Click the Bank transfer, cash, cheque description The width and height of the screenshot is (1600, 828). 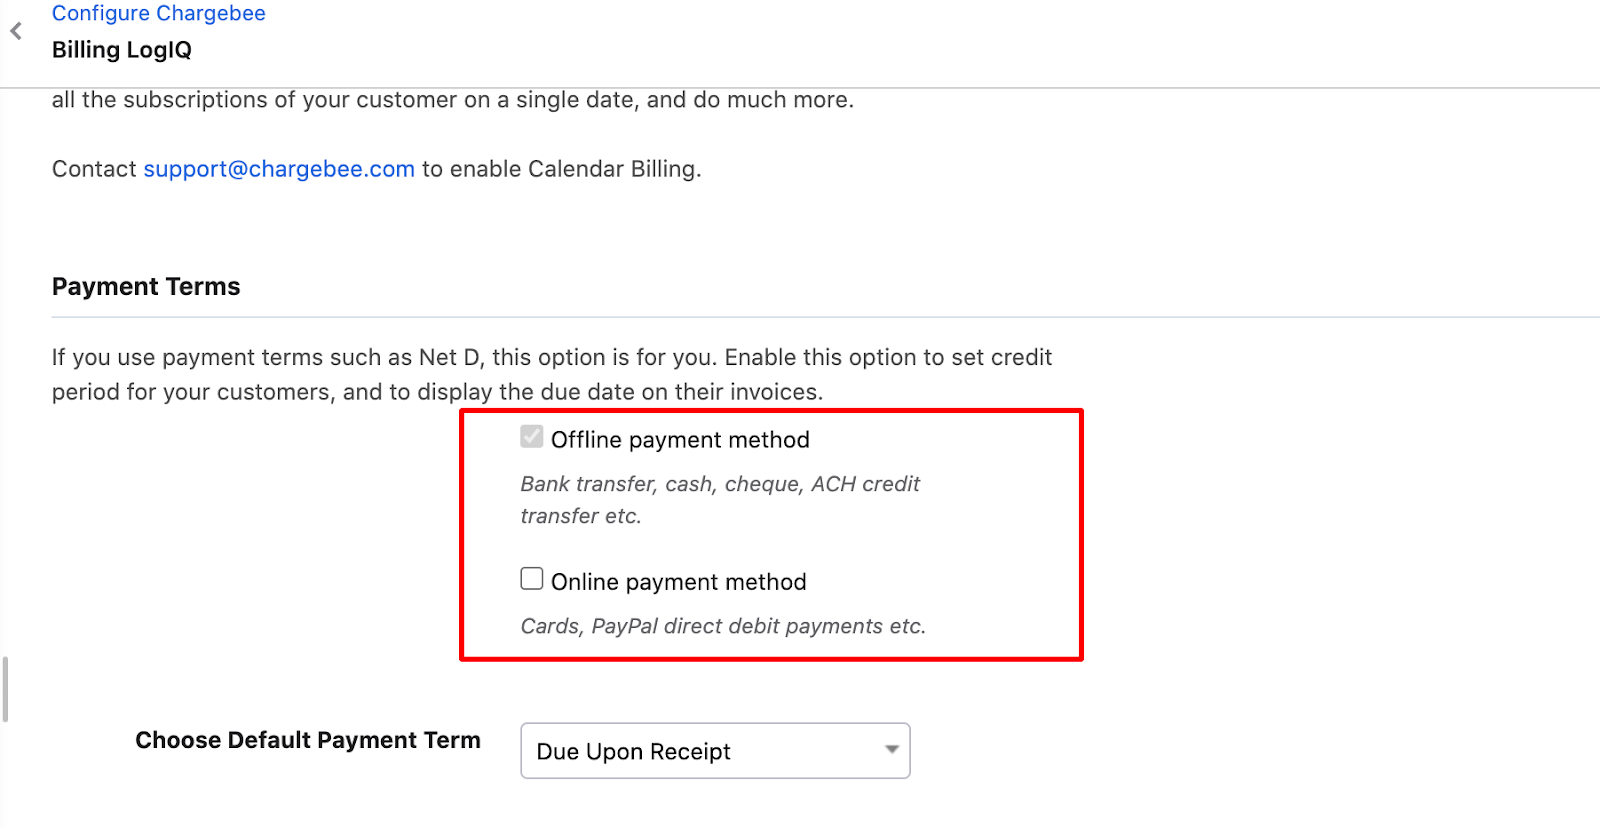tap(720, 500)
